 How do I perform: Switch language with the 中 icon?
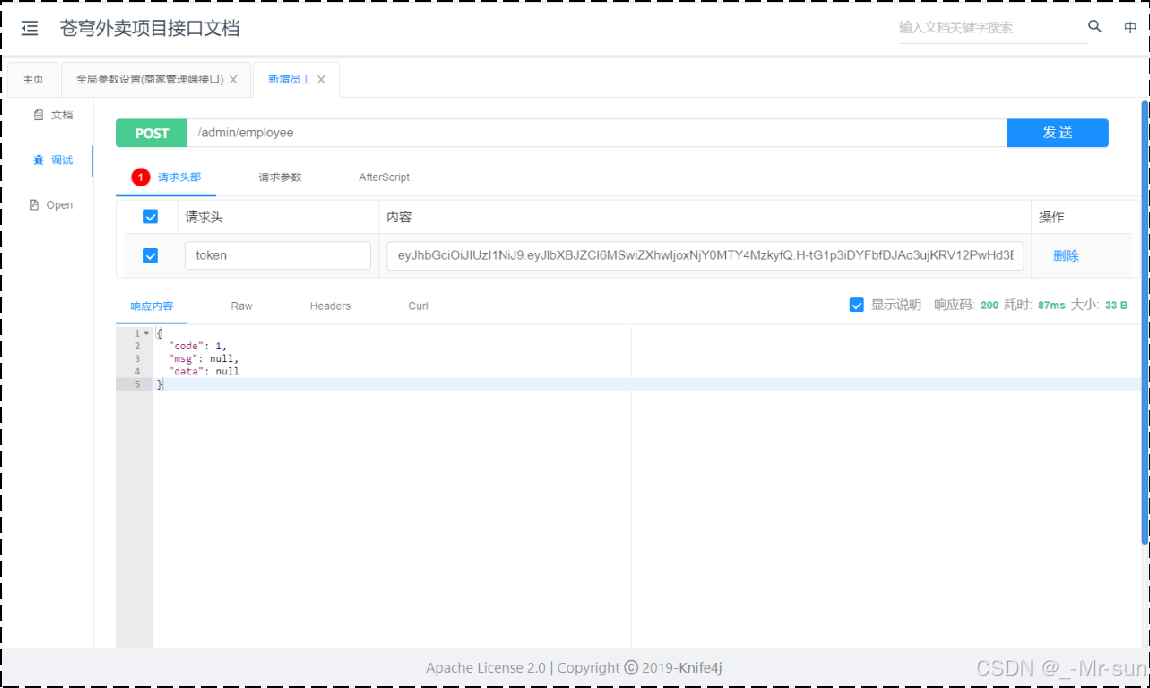point(1130,27)
